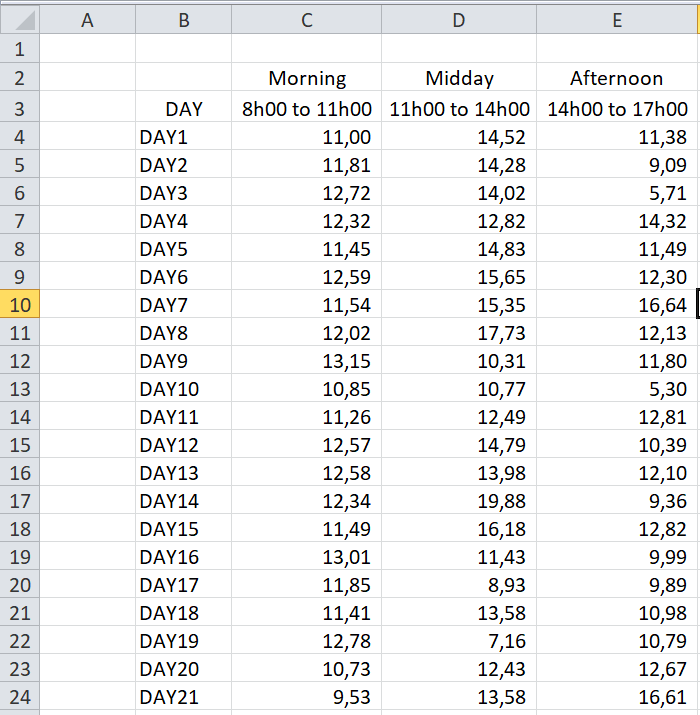Click Afternoon value 16,61
700x715 pixels.
pos(617,696)
